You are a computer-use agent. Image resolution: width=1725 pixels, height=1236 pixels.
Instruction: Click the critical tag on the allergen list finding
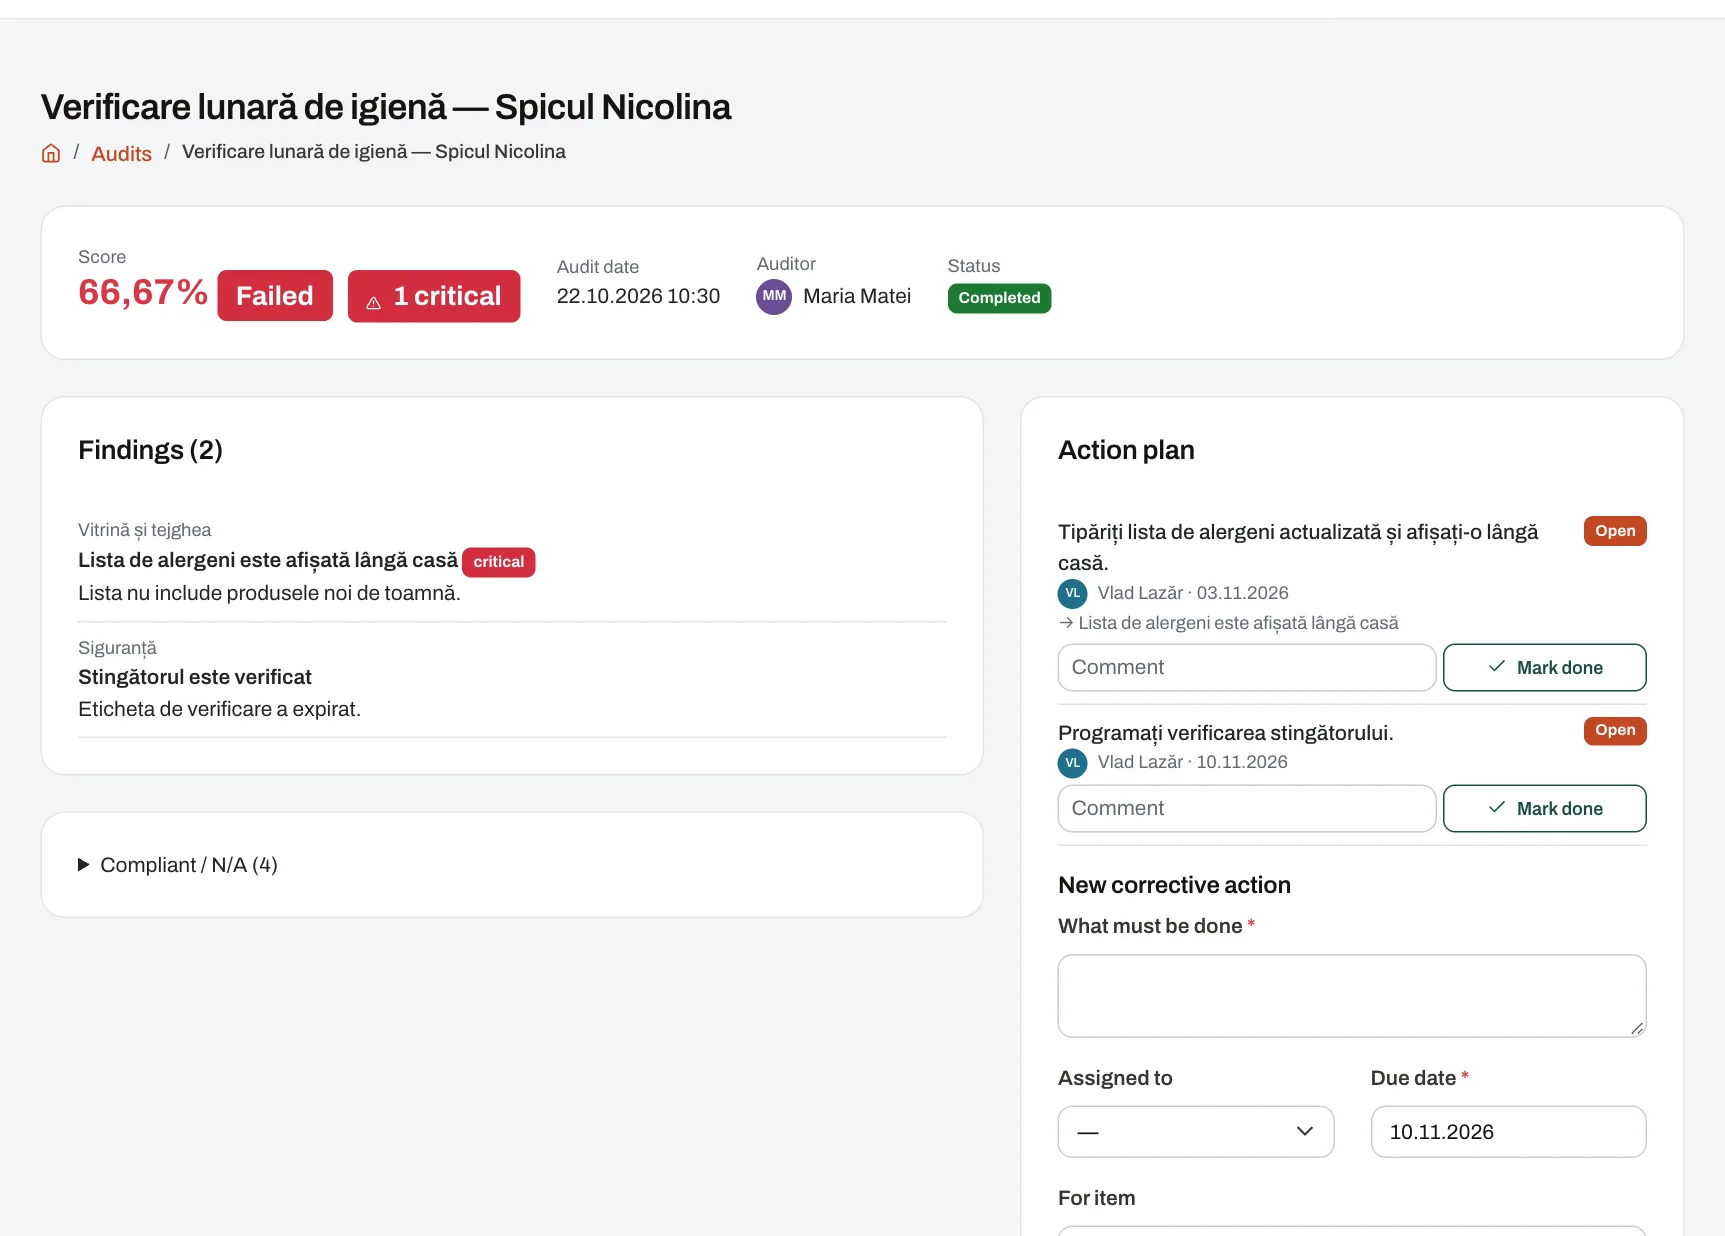[x=499, y=562]
